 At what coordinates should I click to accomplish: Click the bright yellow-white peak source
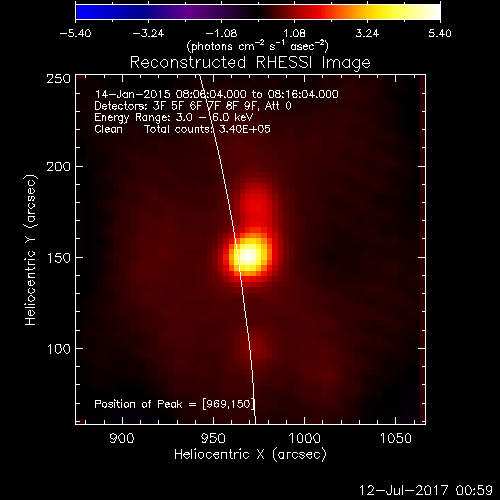(248, 255)
